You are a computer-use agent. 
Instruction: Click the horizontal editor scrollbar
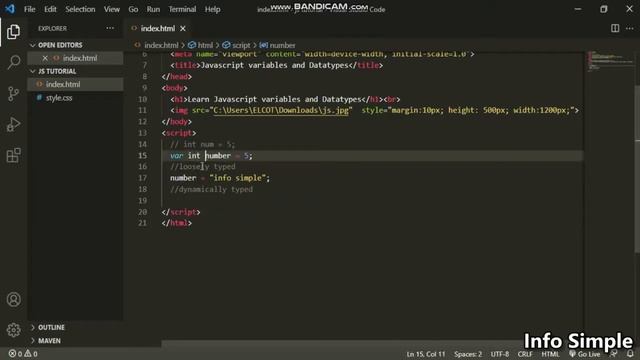pos(343,344)
